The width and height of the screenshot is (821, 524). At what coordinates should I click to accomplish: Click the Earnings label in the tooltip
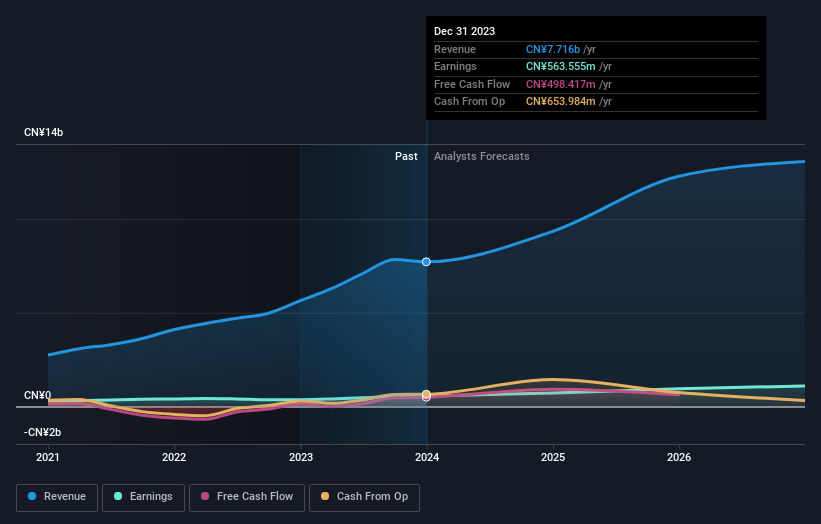pyautogui.click(x=455, y=66)
